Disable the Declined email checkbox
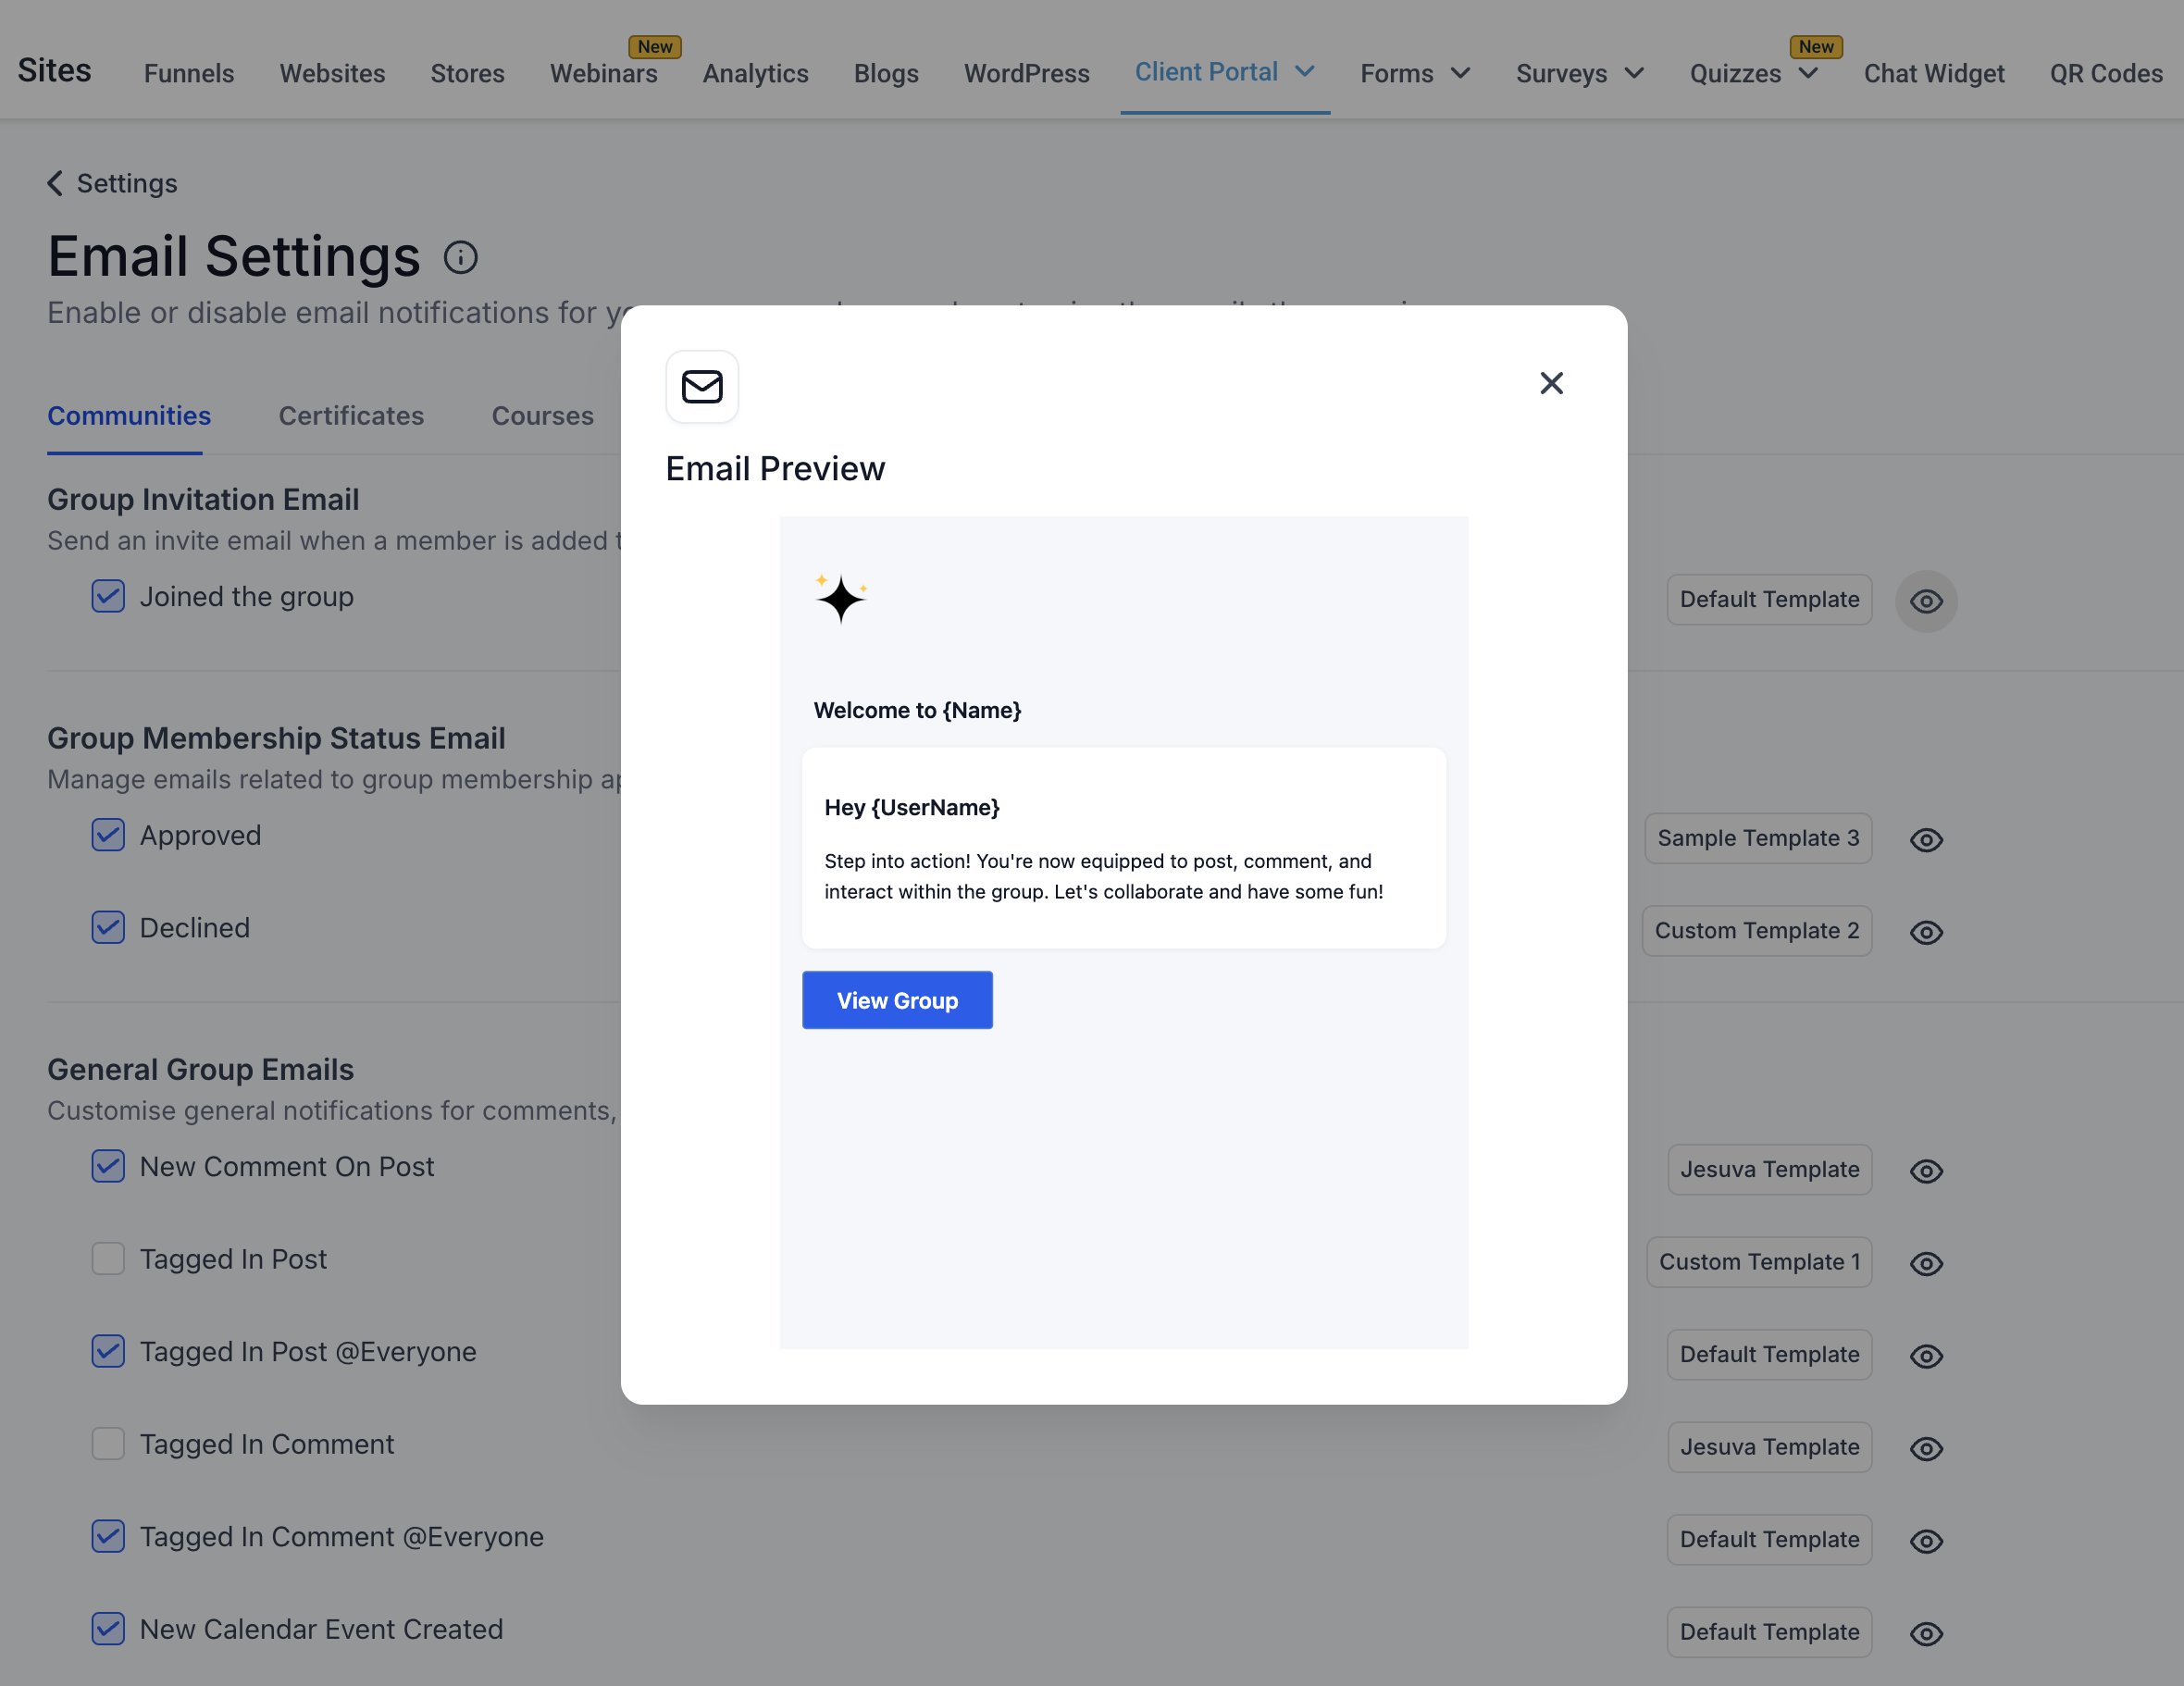Viewport: 2184px width, 1686px height. point(108,927)
